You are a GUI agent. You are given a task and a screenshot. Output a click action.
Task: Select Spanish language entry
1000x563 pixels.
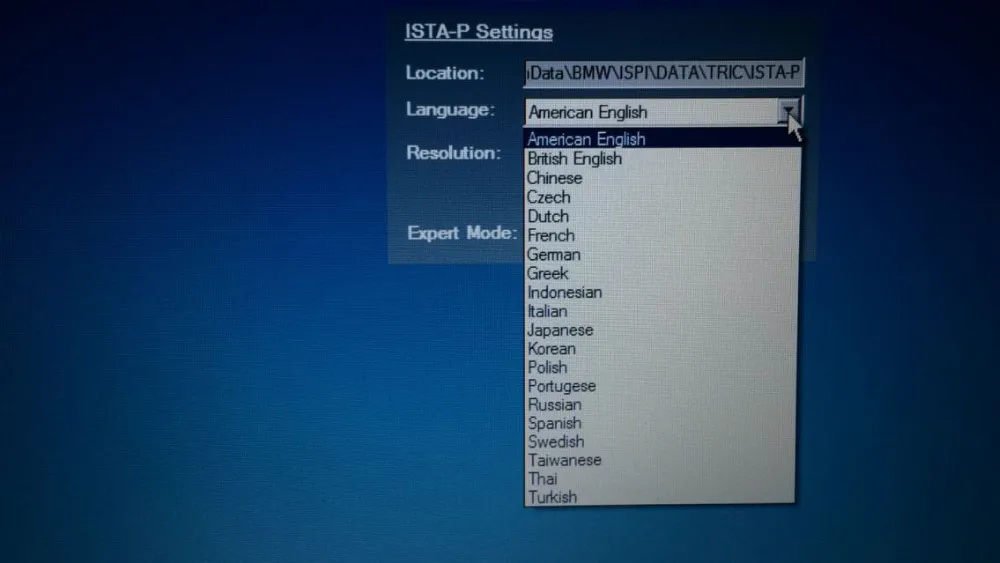[661, 423]
